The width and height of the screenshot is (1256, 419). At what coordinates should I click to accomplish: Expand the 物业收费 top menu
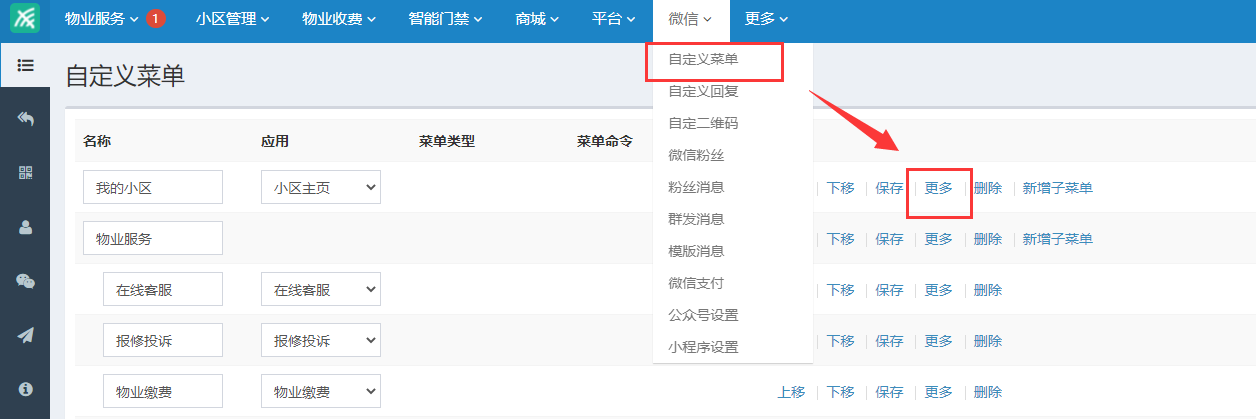(339, 18)
